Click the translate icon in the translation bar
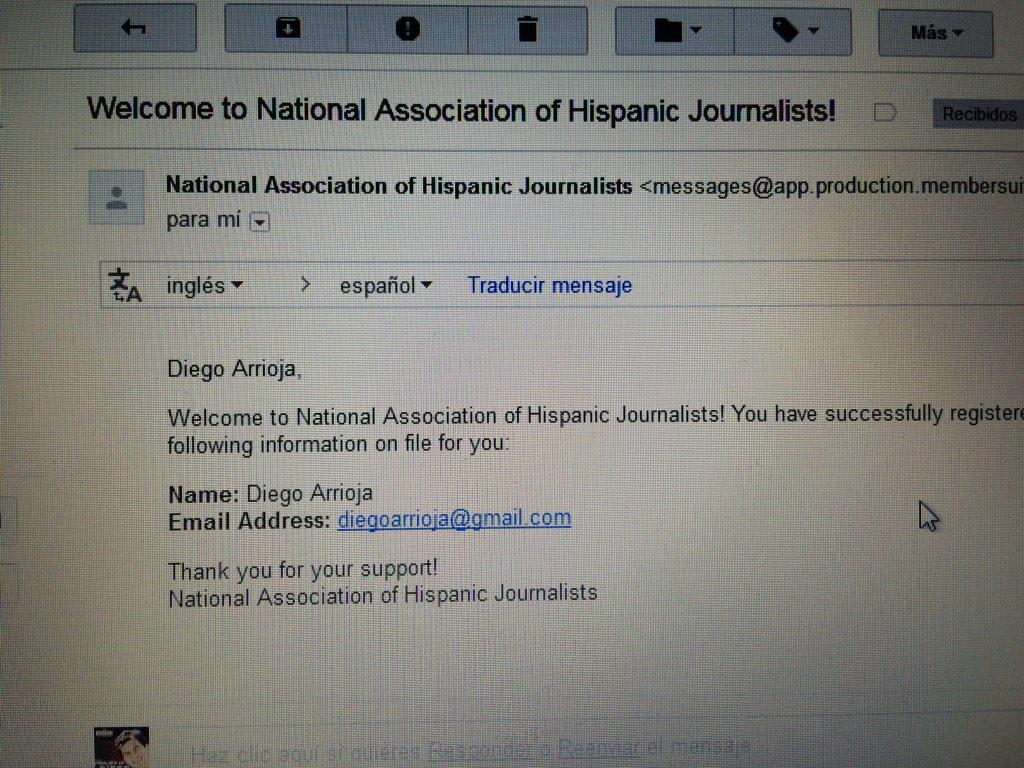The width and height of the screenshot is (1024, 768). tap(125, 286)
